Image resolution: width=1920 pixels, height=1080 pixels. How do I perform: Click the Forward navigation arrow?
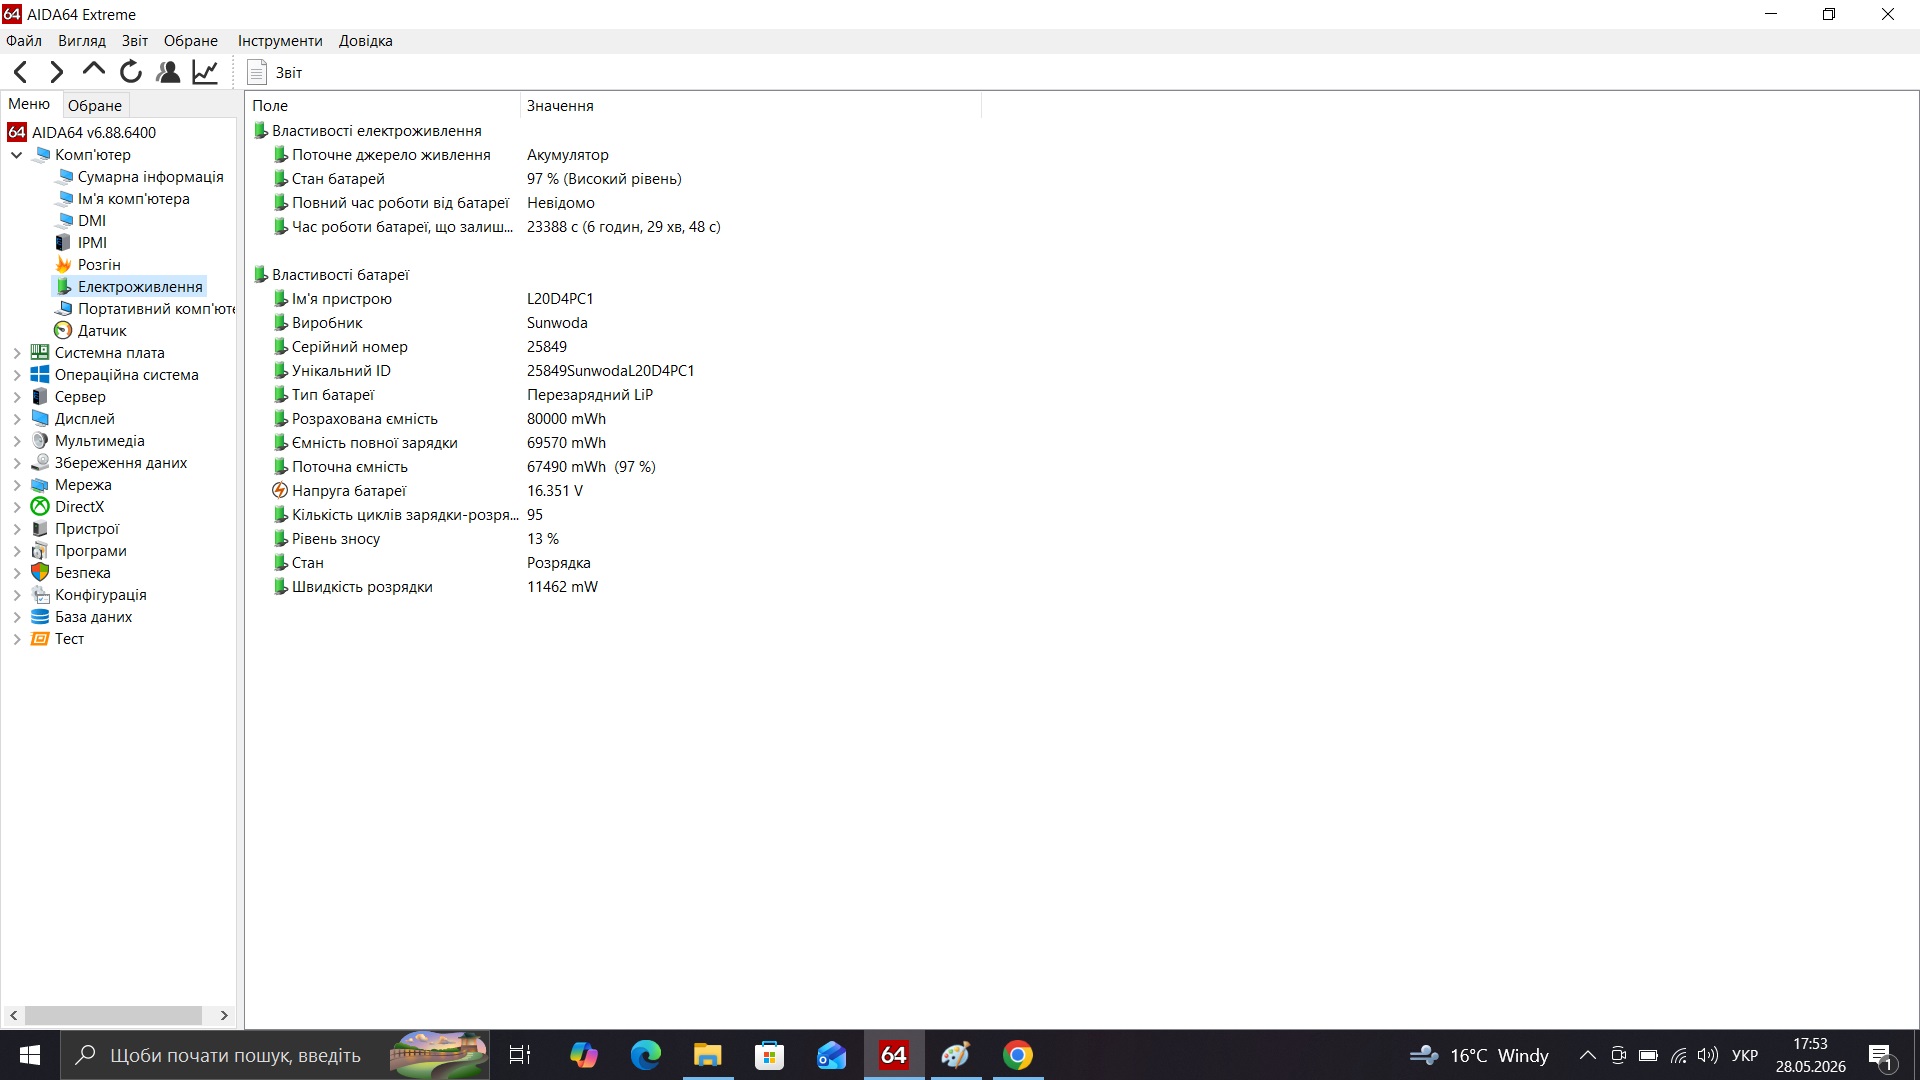57,72
